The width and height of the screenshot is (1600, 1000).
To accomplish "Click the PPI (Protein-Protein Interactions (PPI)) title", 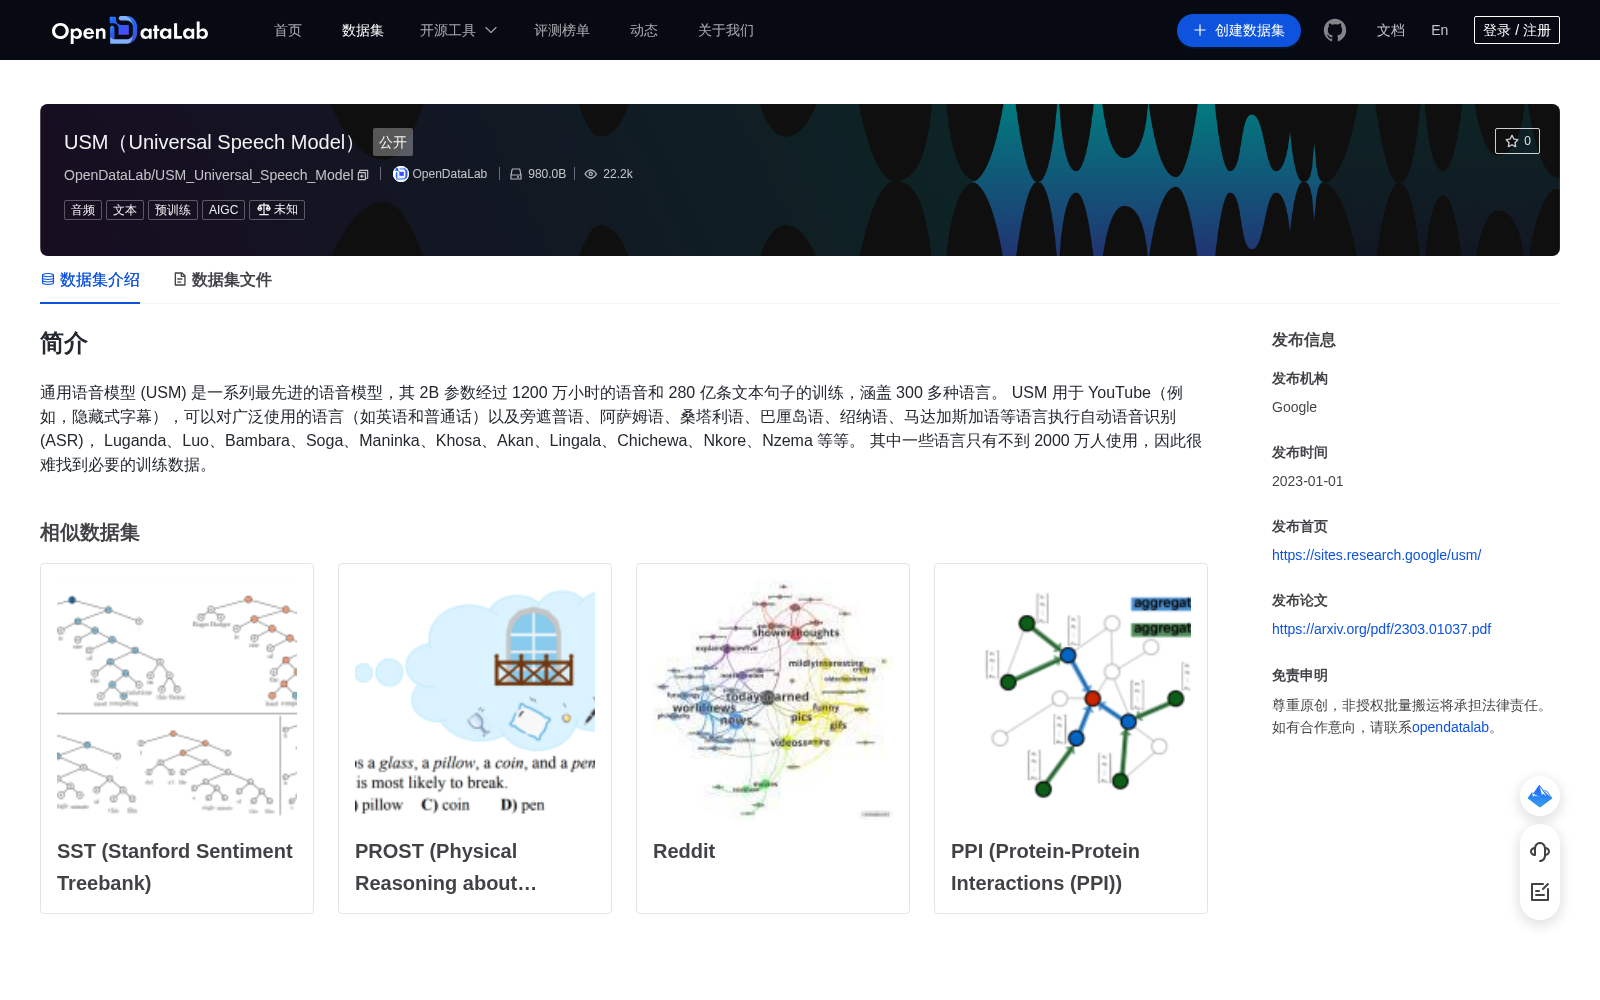I will pos(1045,867).
